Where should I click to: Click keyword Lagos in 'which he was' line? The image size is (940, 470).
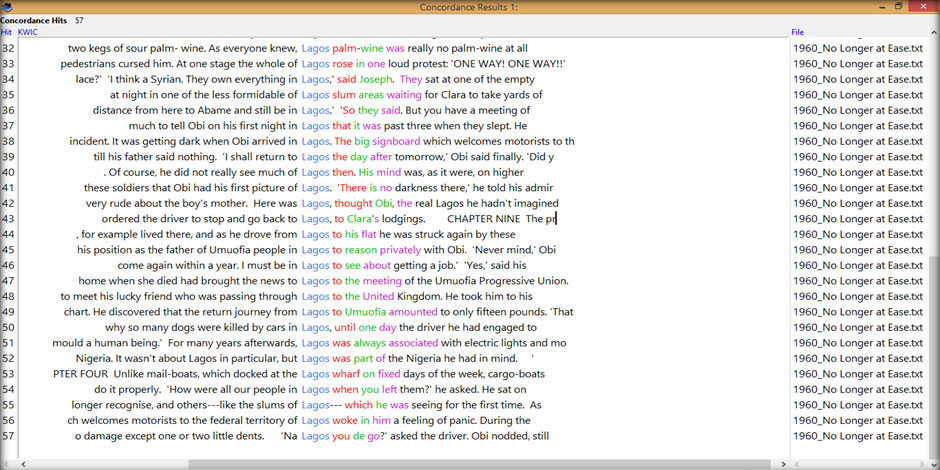point(315,405)
